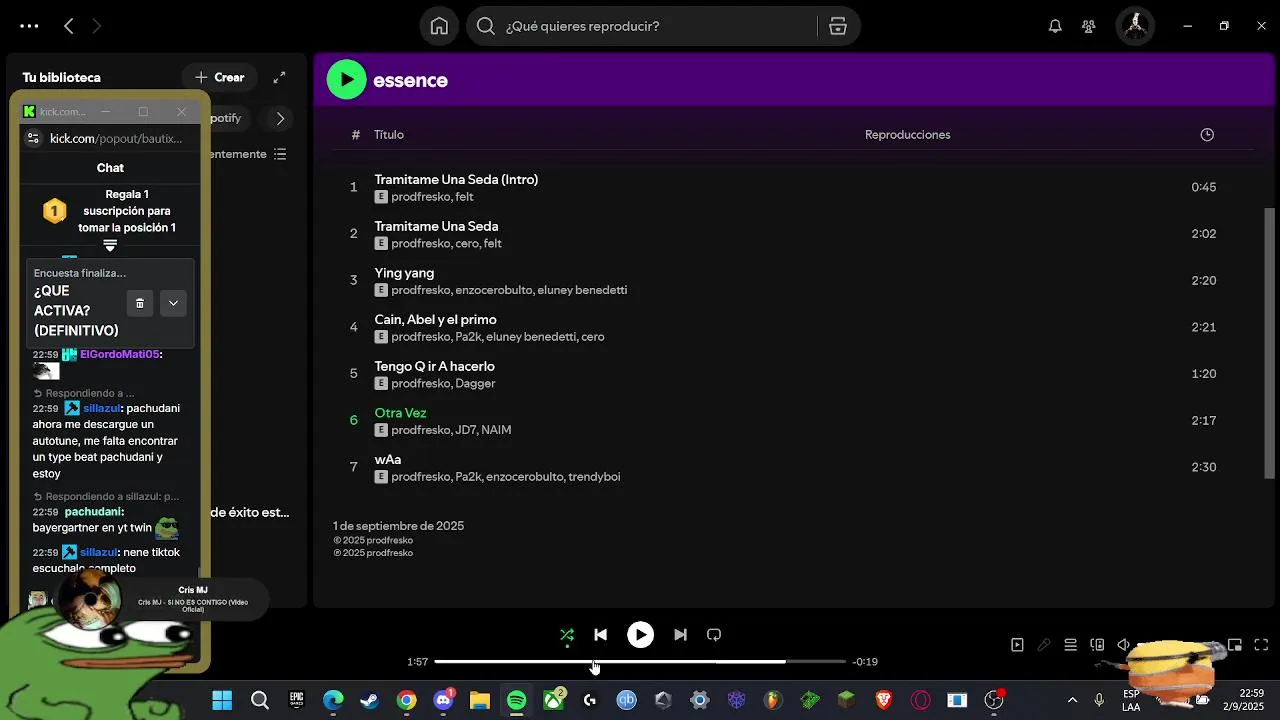Open the Discord taskbar icon
1280x720 pixels.
[443, 700]
